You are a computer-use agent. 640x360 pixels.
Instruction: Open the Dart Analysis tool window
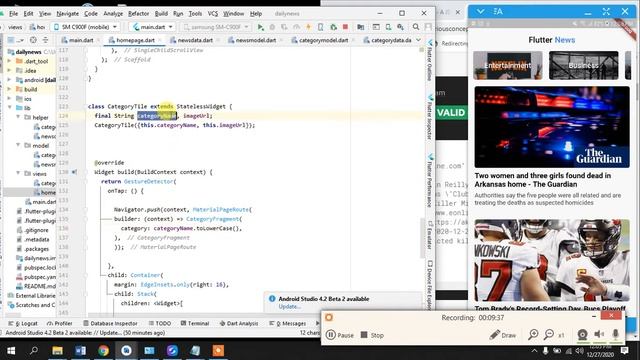pyautogui.click(x=239, y=323)
